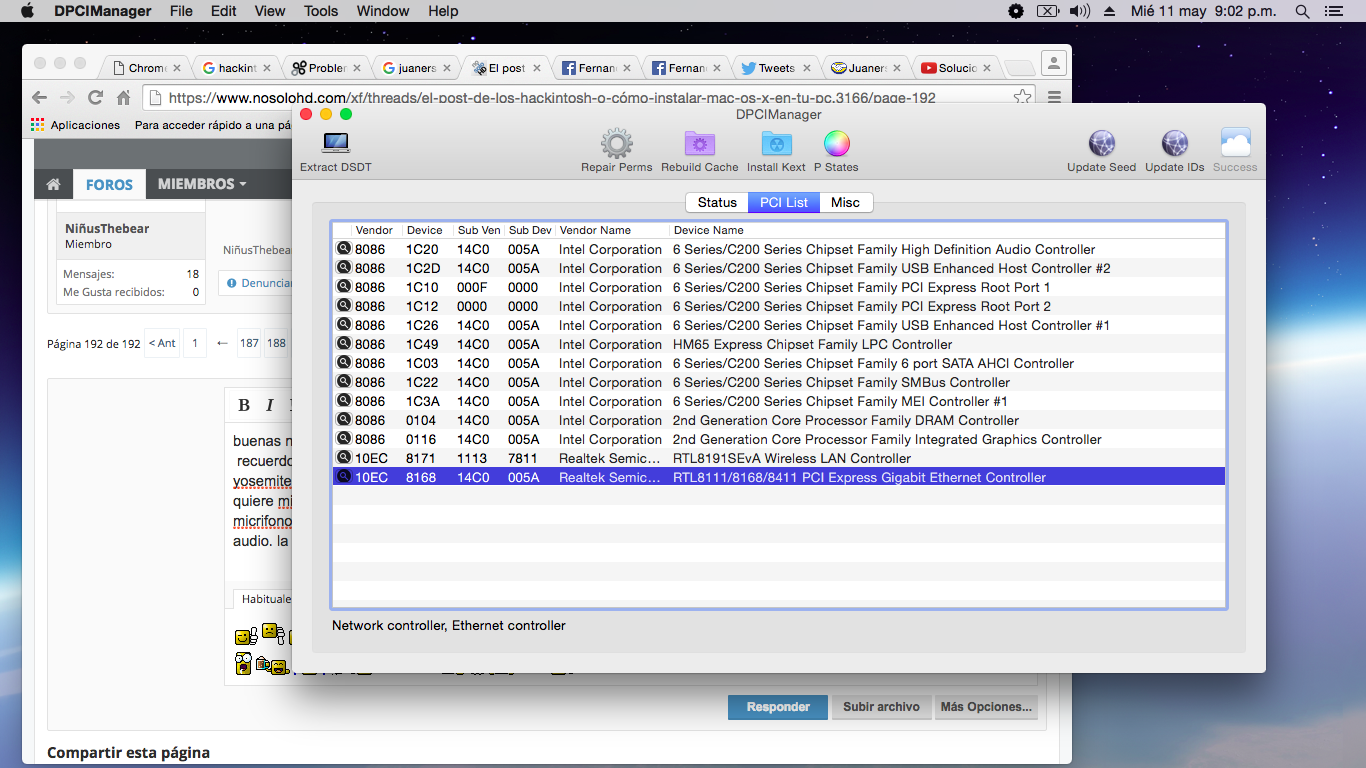1366x768 pixels.
Task: Select the PCI Express Root Port 2 row
Action: point(779,306)
